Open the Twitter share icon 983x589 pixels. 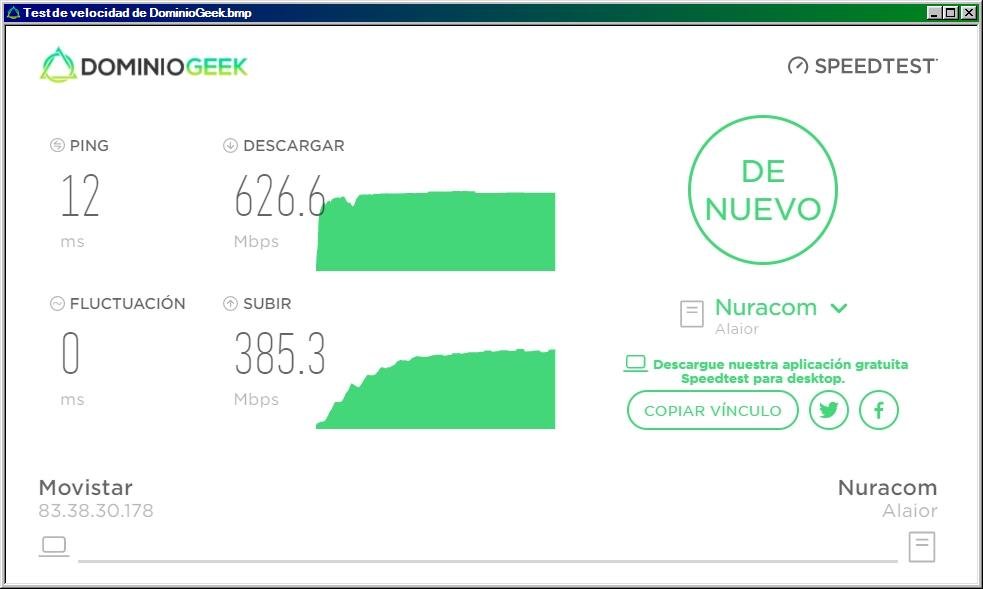click(x=828, y=410)
